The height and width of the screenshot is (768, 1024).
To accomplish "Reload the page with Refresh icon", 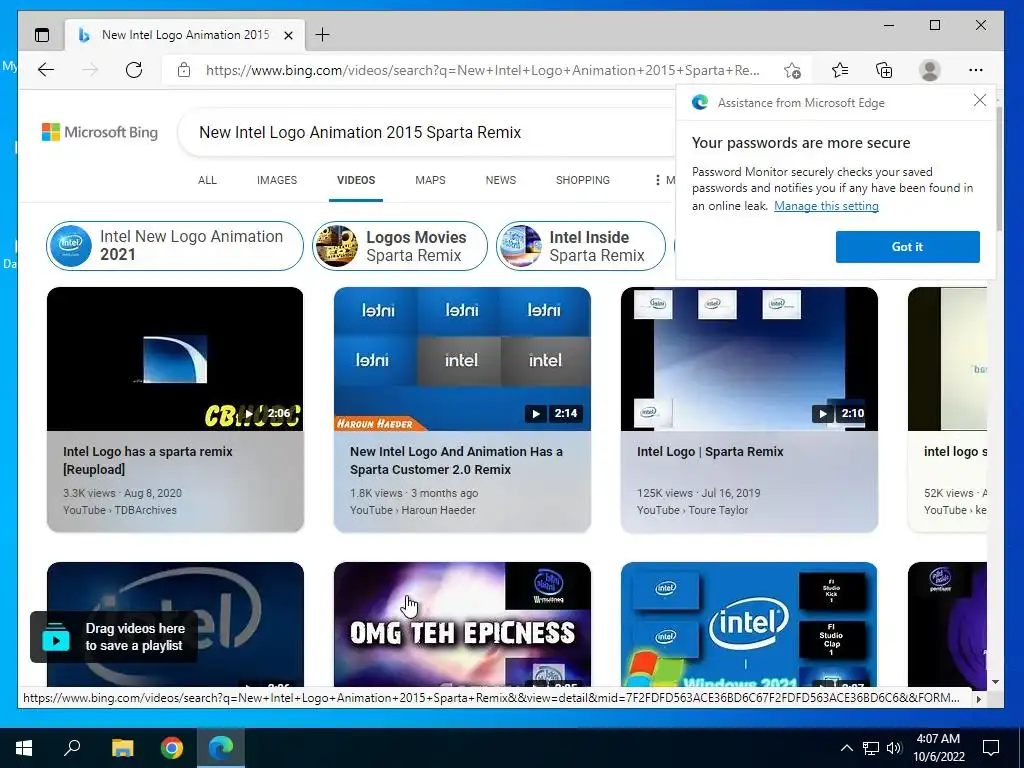I will tap(134, 70).
